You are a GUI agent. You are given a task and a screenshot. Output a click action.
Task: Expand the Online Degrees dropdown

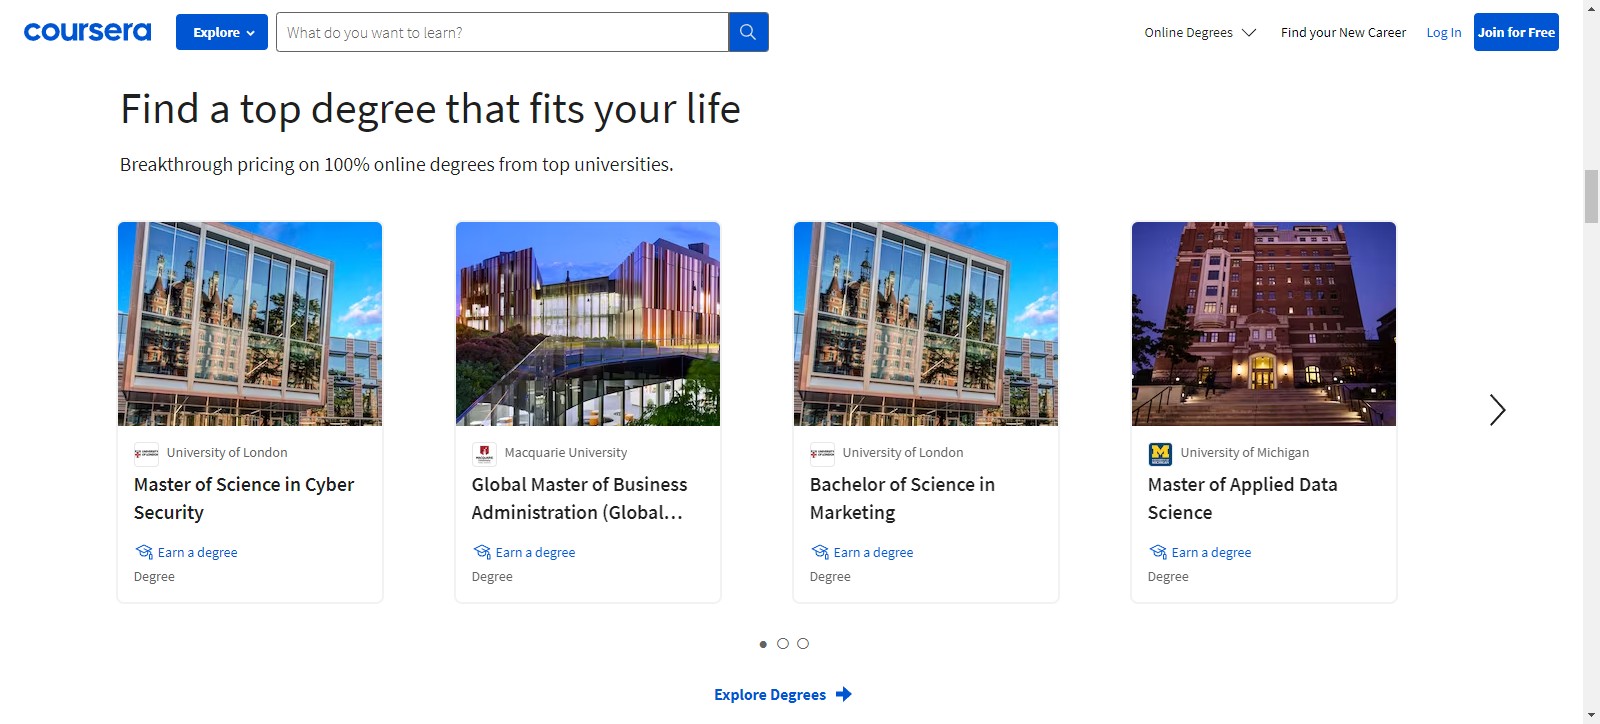tap(1200, 32)
